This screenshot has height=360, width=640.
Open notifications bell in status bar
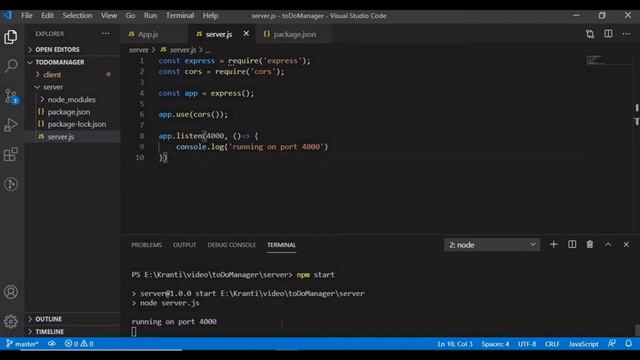(629, 344)
